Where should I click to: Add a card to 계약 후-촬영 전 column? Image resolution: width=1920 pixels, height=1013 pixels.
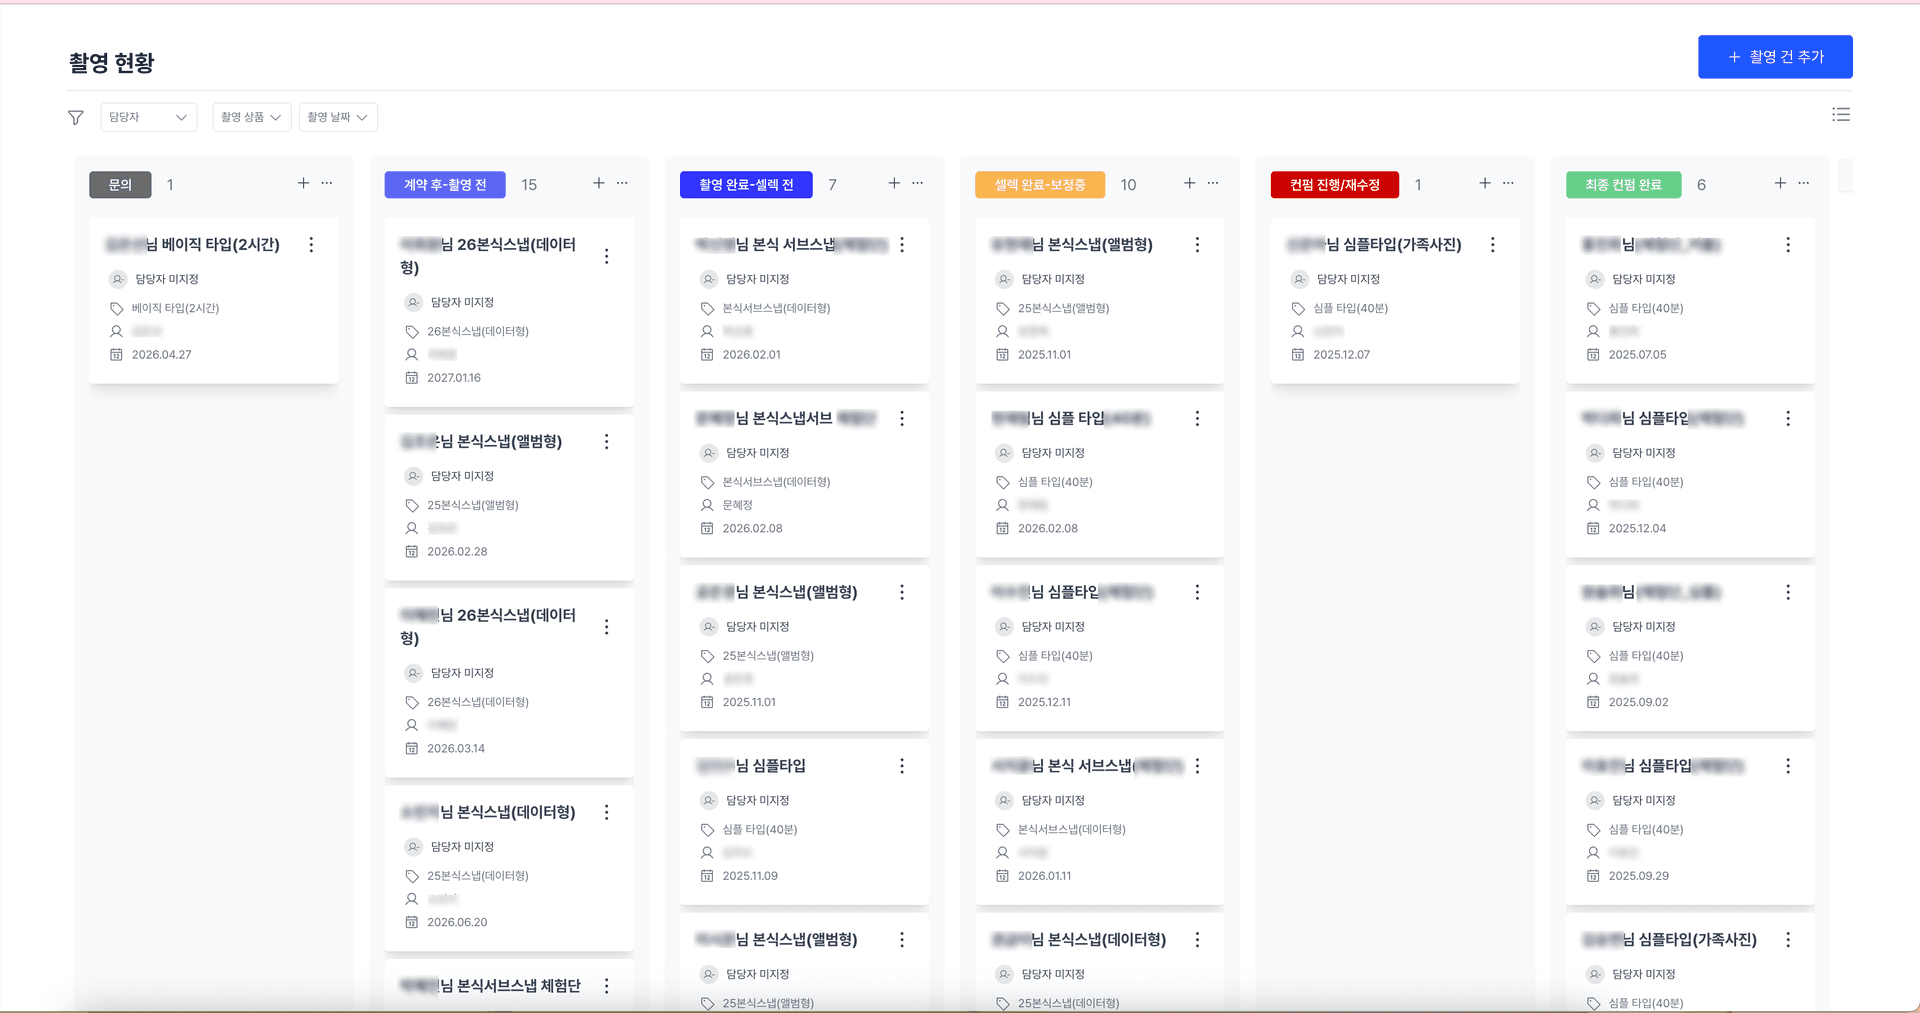[598, 183]
